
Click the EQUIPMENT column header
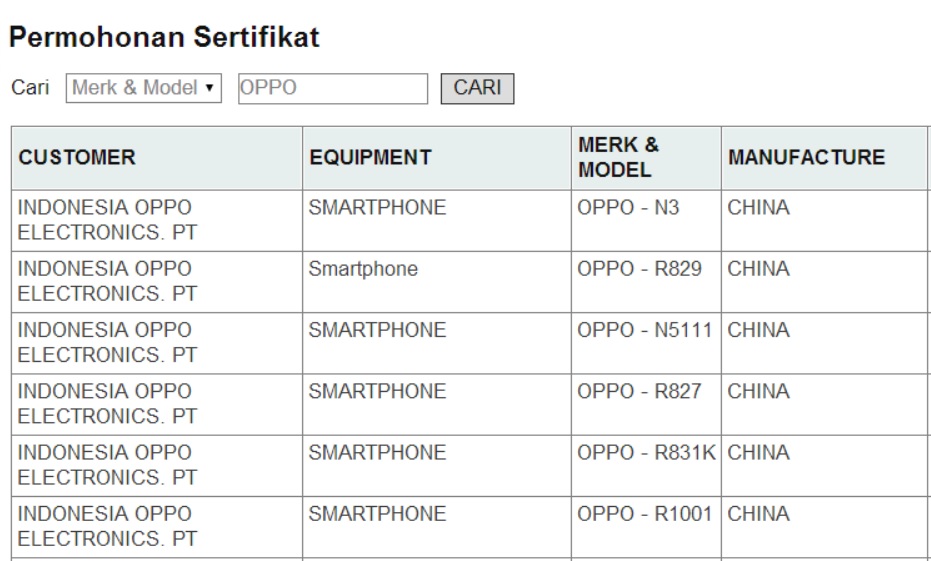[x=437, y=158]
